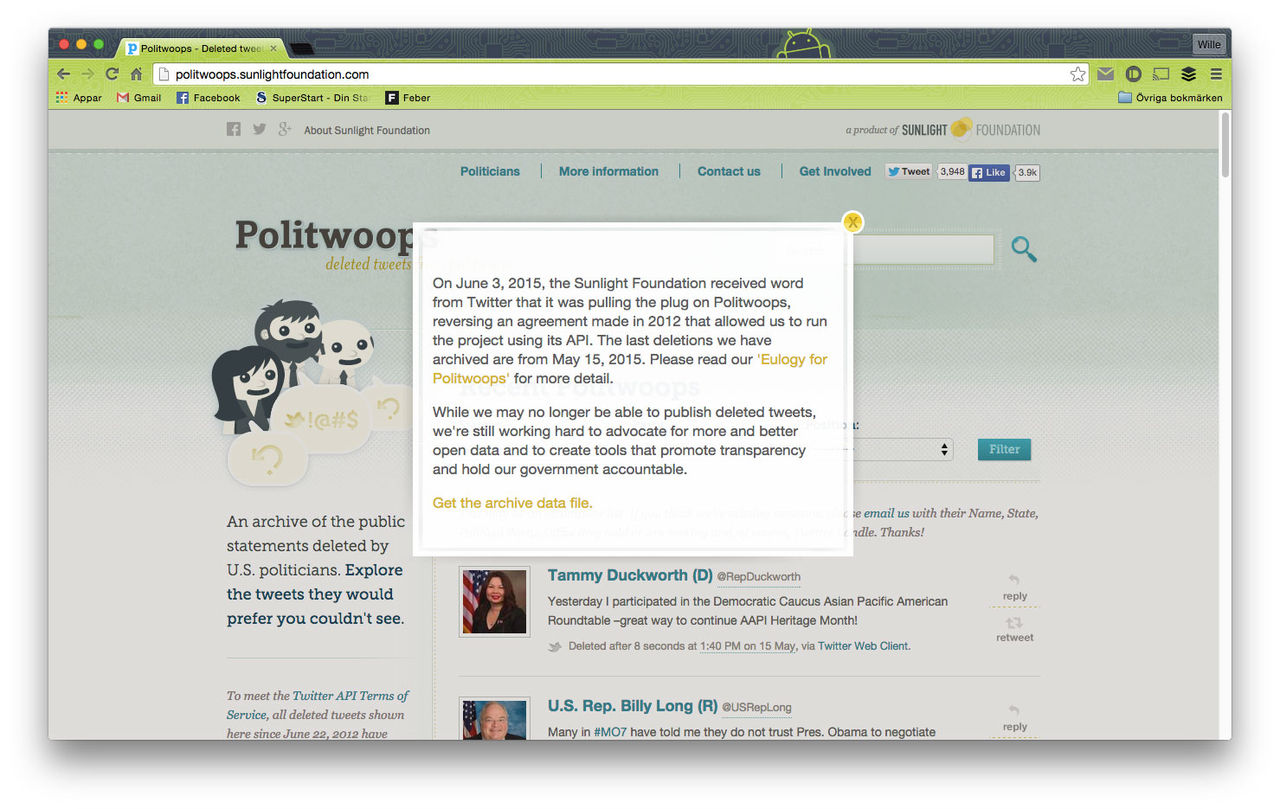Screen dimensions: 1280x809
Task: Reload the page in browser
Action: pyautogui.click(x=112, y=74)
